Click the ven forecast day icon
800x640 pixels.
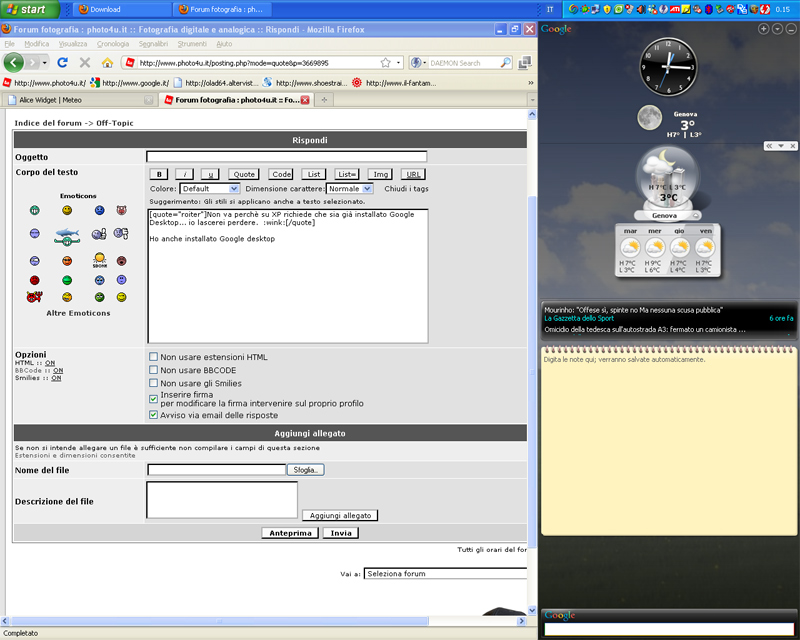[705, 248]
